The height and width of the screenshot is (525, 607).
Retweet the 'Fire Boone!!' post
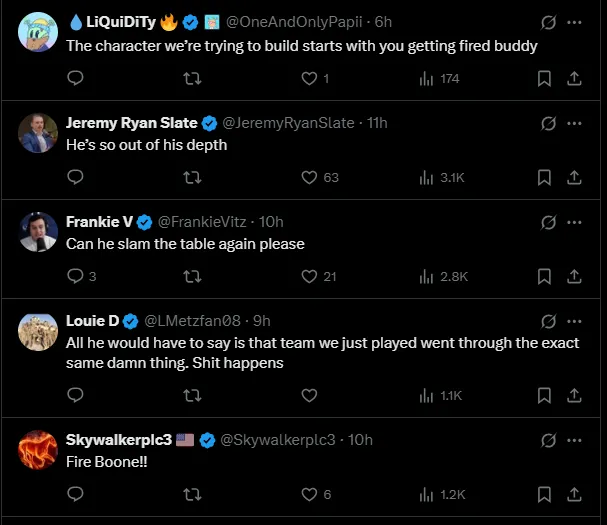click(x=192, y=494)
